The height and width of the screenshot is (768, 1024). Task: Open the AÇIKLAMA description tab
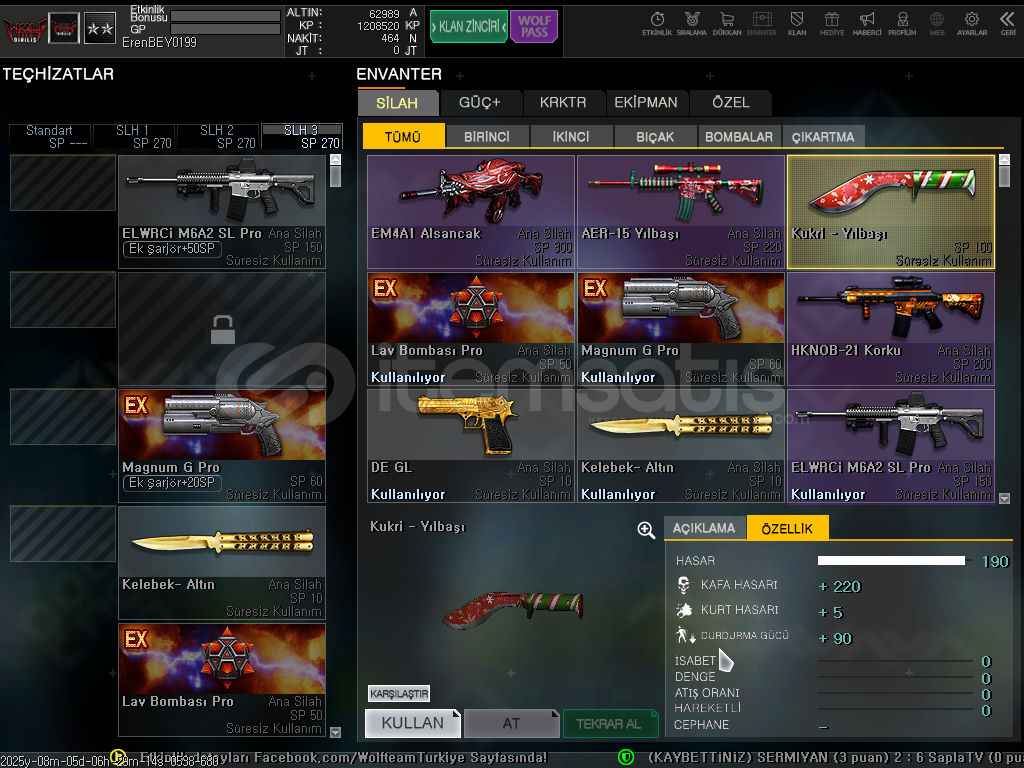[x=704, y=528]
